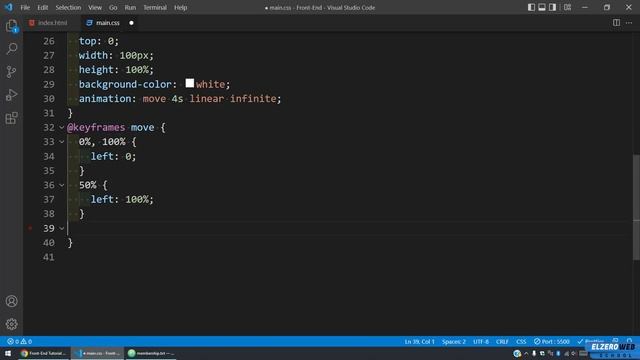Image resolution: width=640 pixels, height=360 pixels.
Task: Click the main.css file type icon in tab
Action: click(89, 23)
